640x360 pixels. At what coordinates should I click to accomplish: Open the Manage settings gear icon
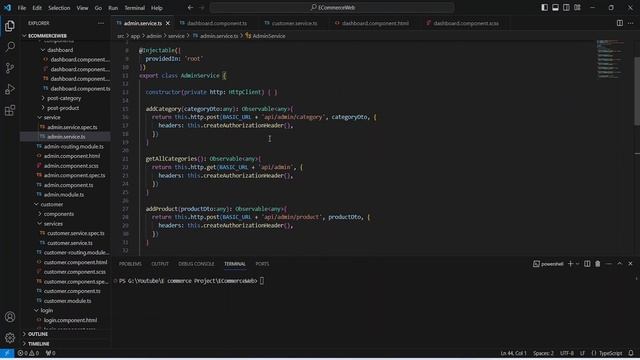pyautogui.click(x=10, y=337)
